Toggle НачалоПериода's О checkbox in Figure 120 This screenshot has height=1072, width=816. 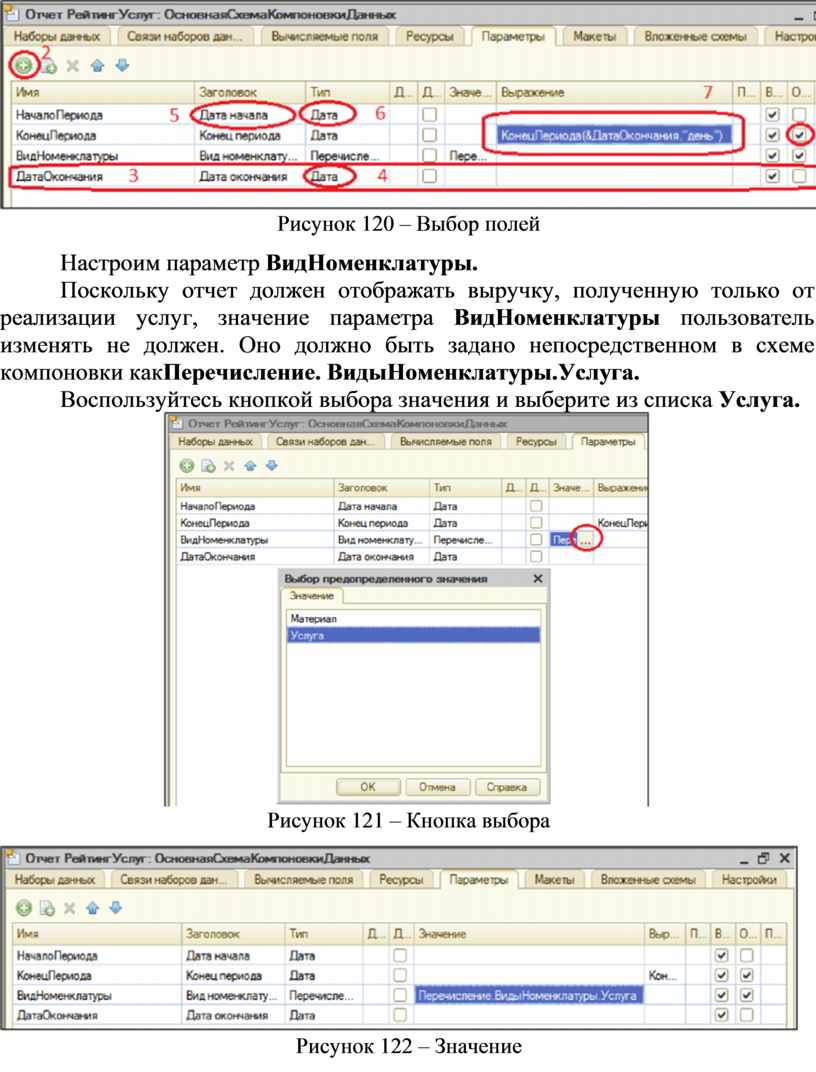pos(799,114)
